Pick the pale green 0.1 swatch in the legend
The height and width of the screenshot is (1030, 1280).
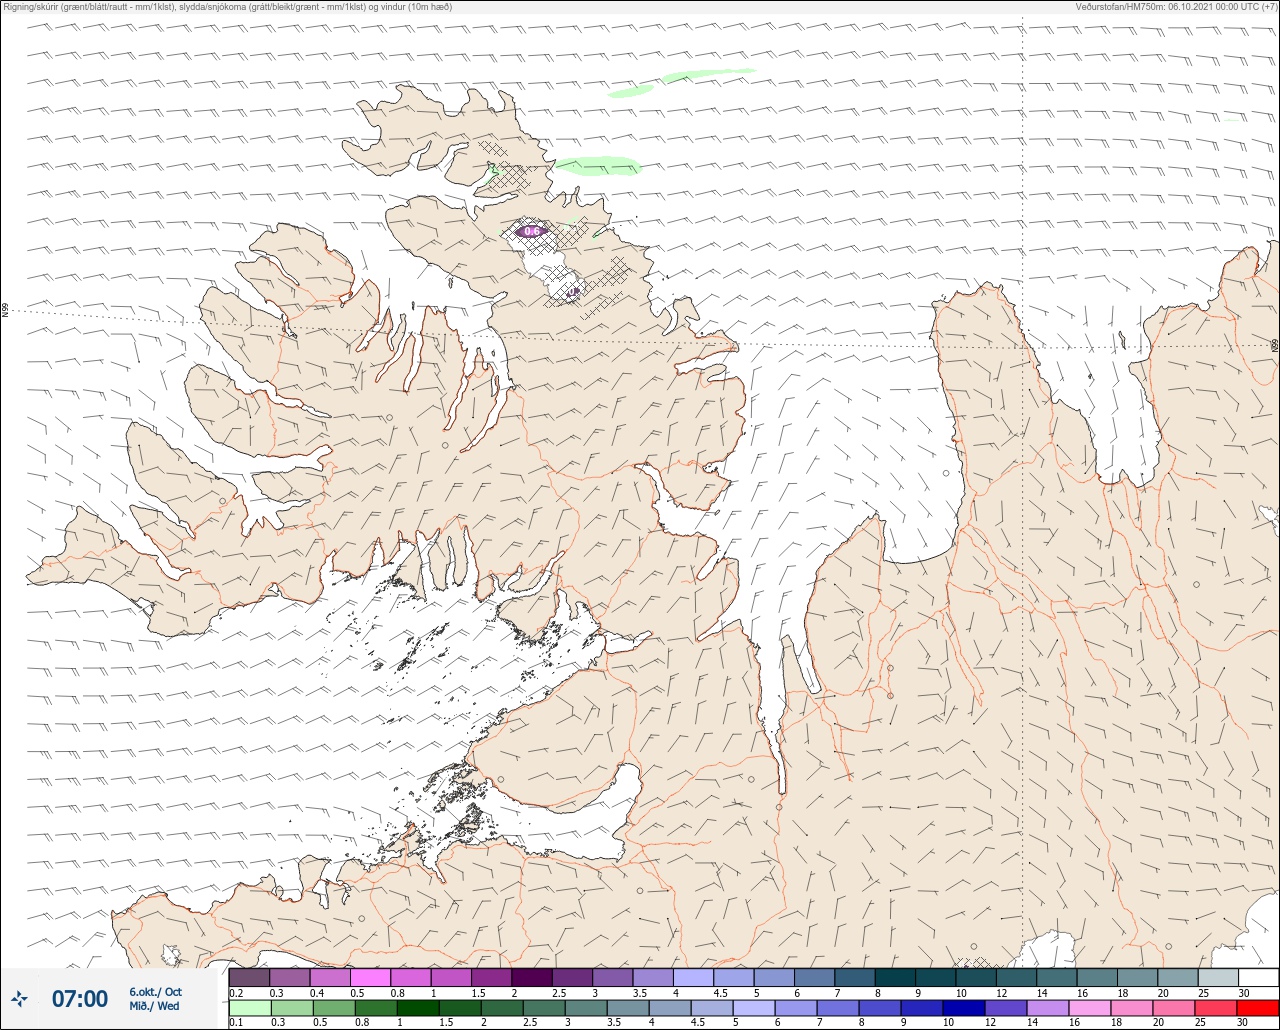(x=249, y=1008)
